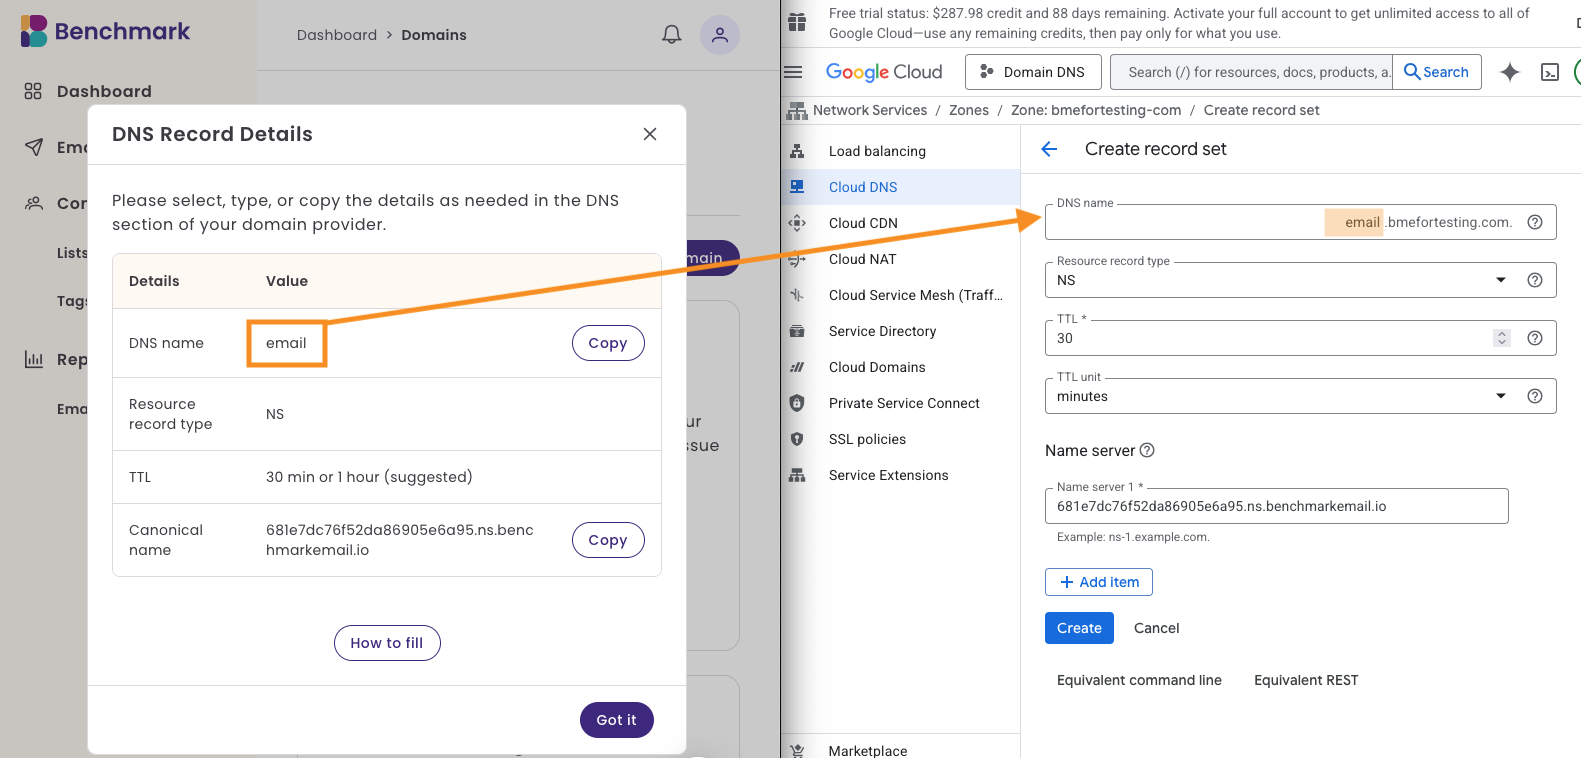The height and width of the screenshot is (758, 1581).
Task: Go to Zones breadcrumb
Action: coord(969,110)
